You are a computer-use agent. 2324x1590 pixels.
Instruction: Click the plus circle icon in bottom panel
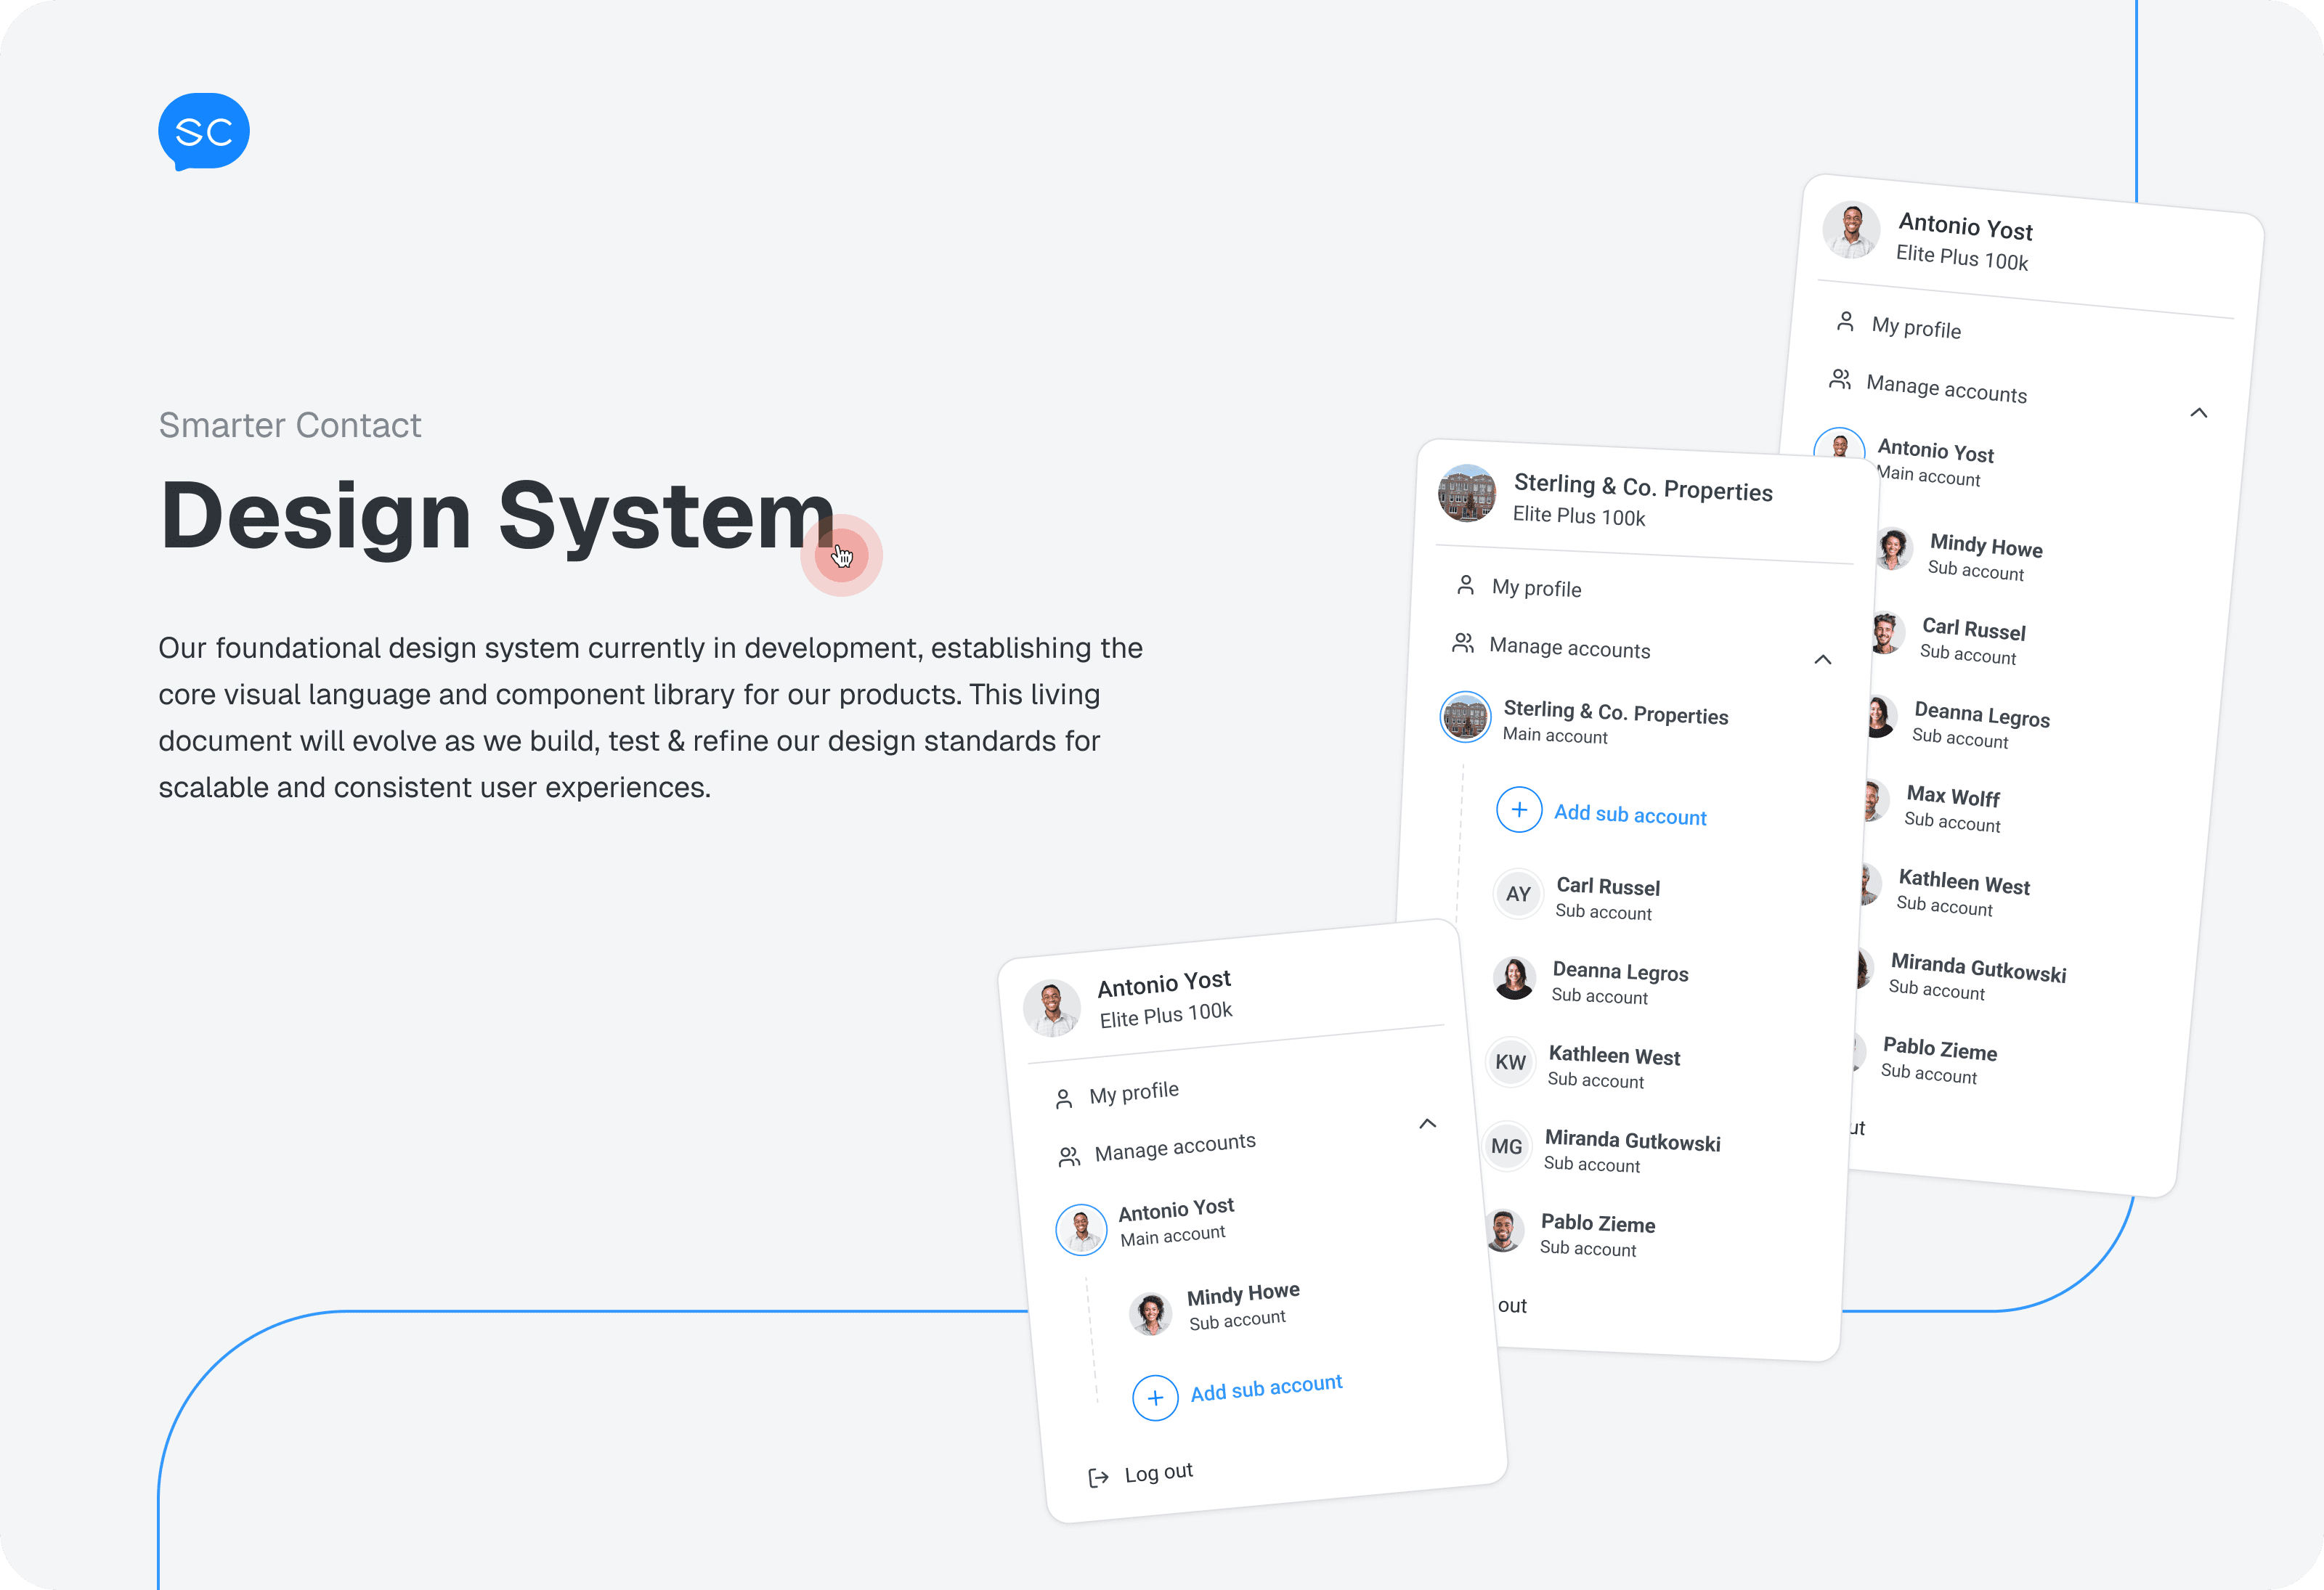pyautogui.click(x=1155, y=1398)
